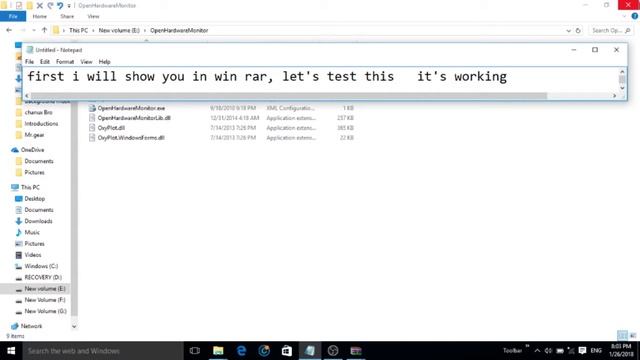Image resolution: width=640 pixels, height=360 pixels.
Task: Select OpenHardwareMonitor.exe config file
Action: [131, 108]
